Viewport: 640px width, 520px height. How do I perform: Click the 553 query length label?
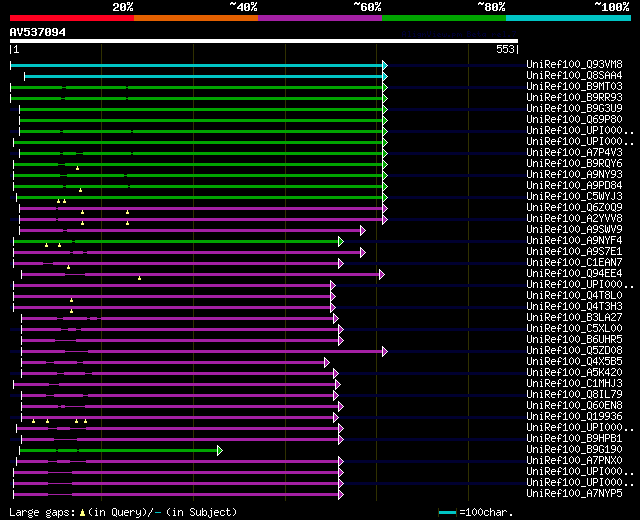point(505,49)
